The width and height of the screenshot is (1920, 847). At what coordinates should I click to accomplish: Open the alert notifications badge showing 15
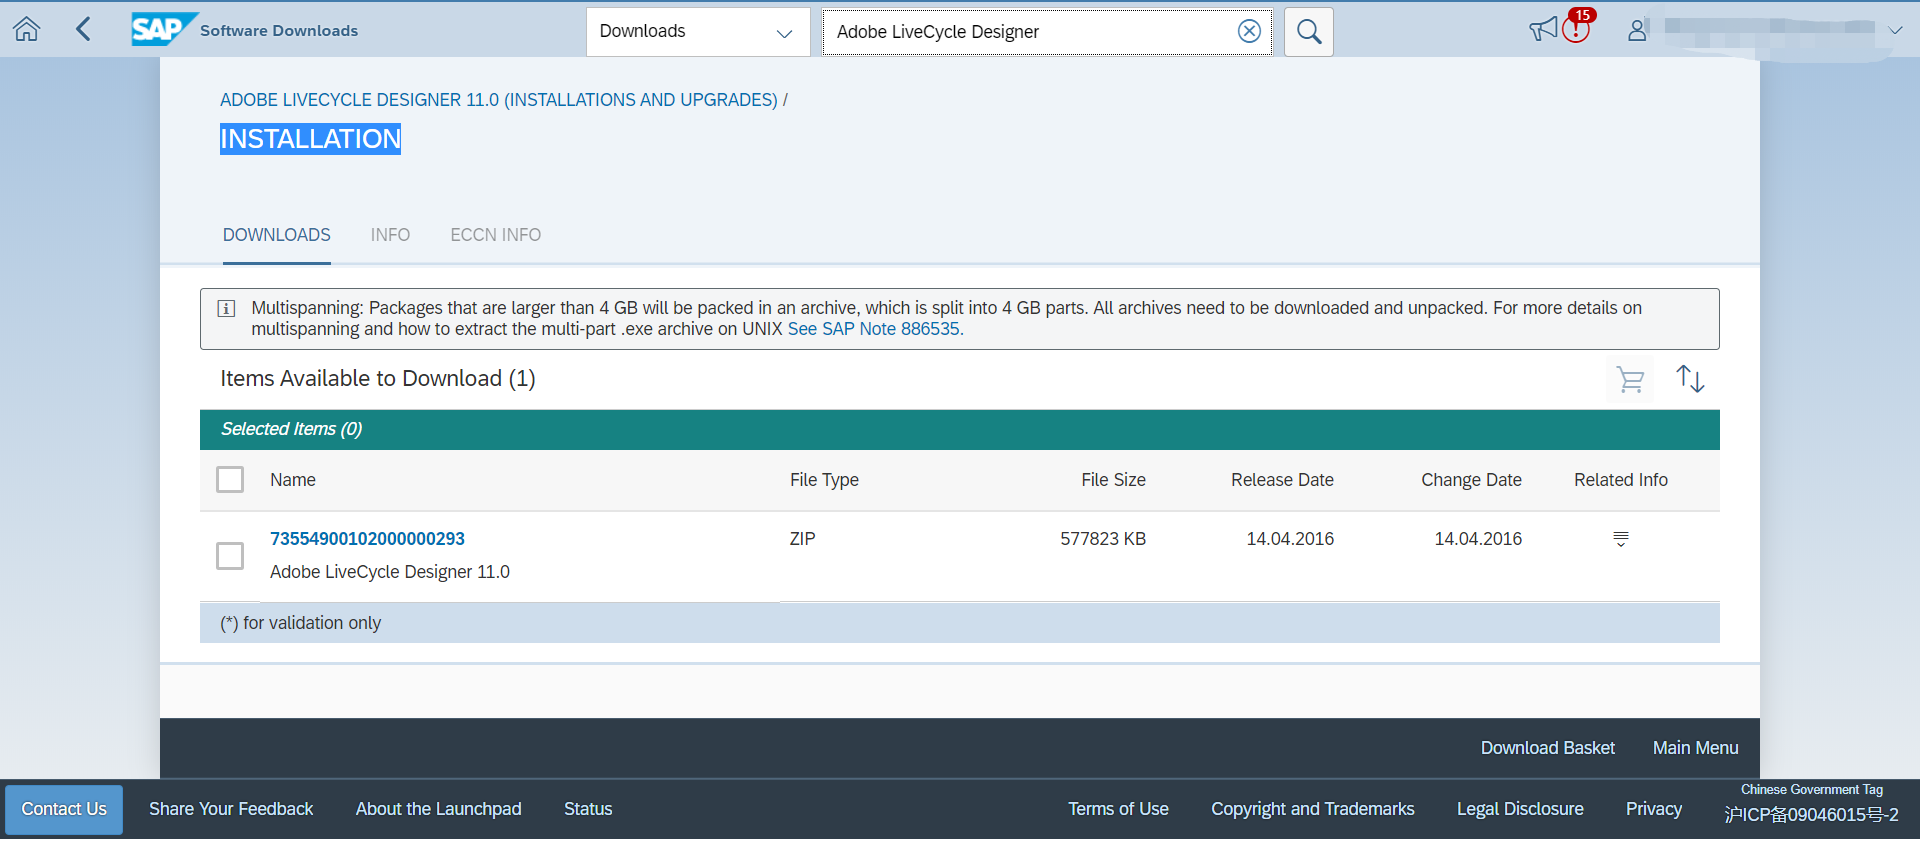click(1577, 26)
